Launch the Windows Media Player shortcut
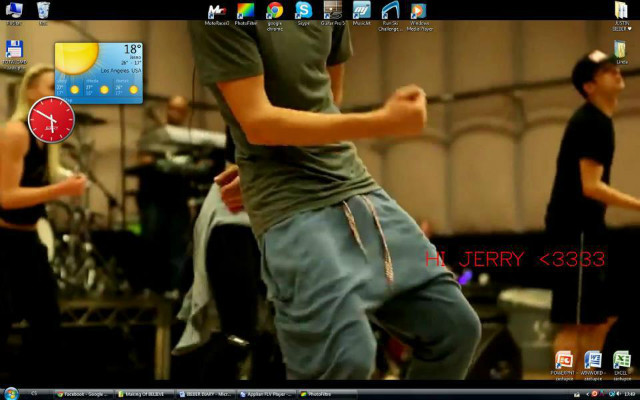The width and height of the screenshot is (640, 400). point(420,16)
